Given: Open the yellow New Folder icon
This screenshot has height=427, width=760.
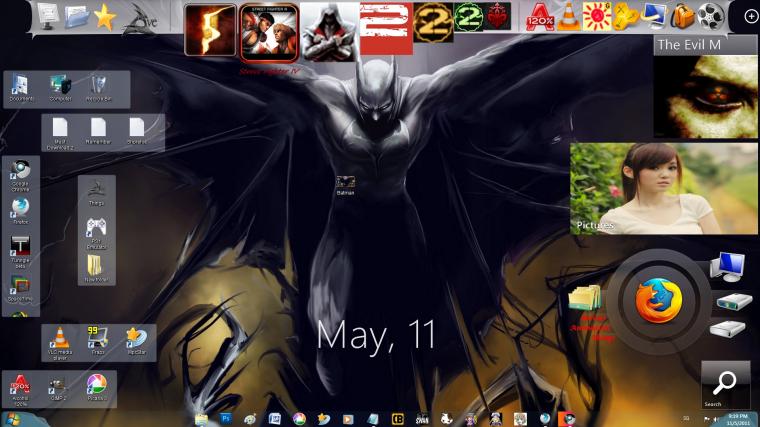Looking at the screenshot, I should click(x=96, y=269).
